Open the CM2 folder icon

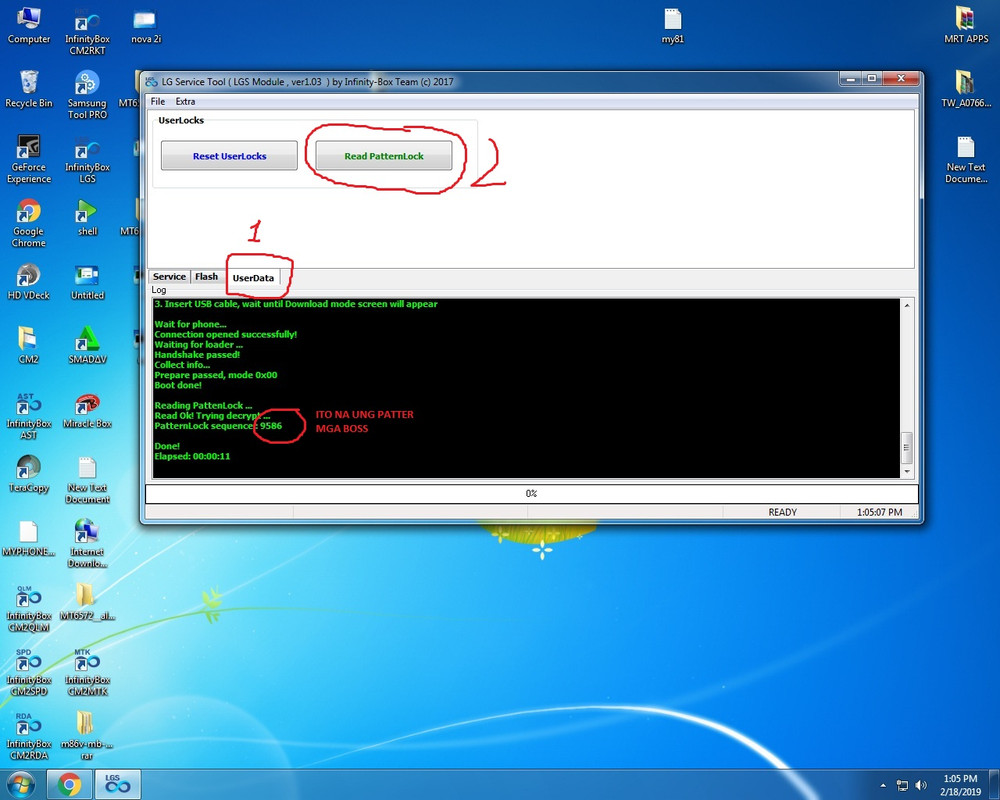pyautogui.click(x=29, y=346)
